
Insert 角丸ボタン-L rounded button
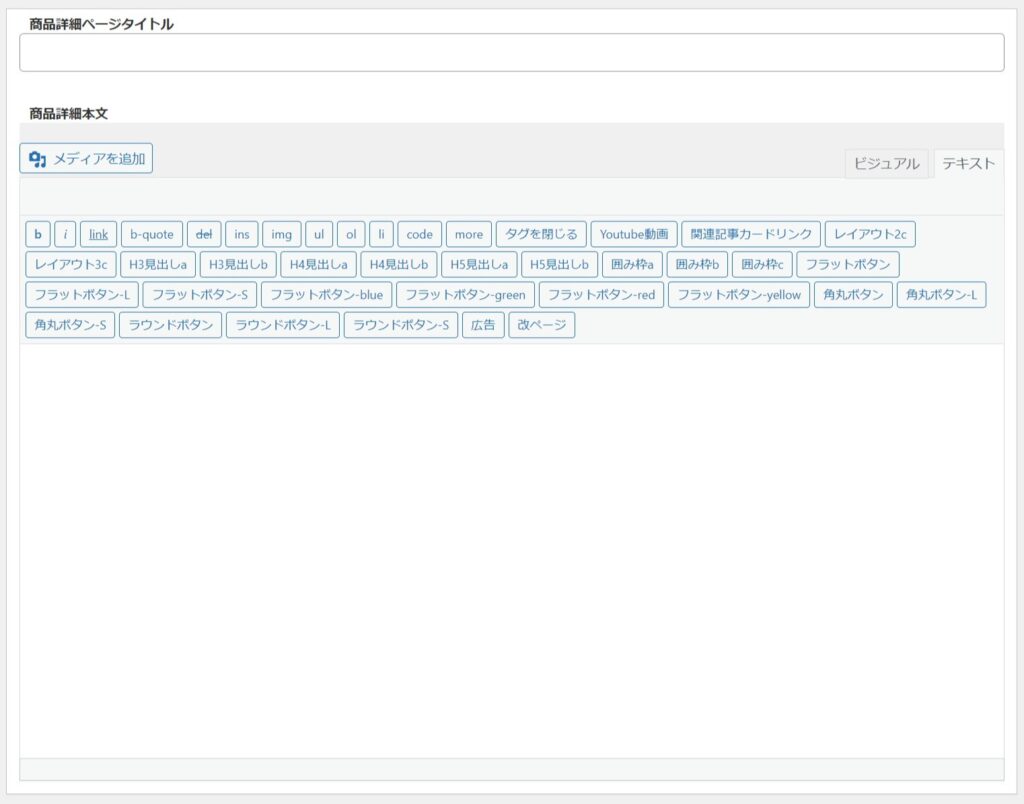coord(941,295)
